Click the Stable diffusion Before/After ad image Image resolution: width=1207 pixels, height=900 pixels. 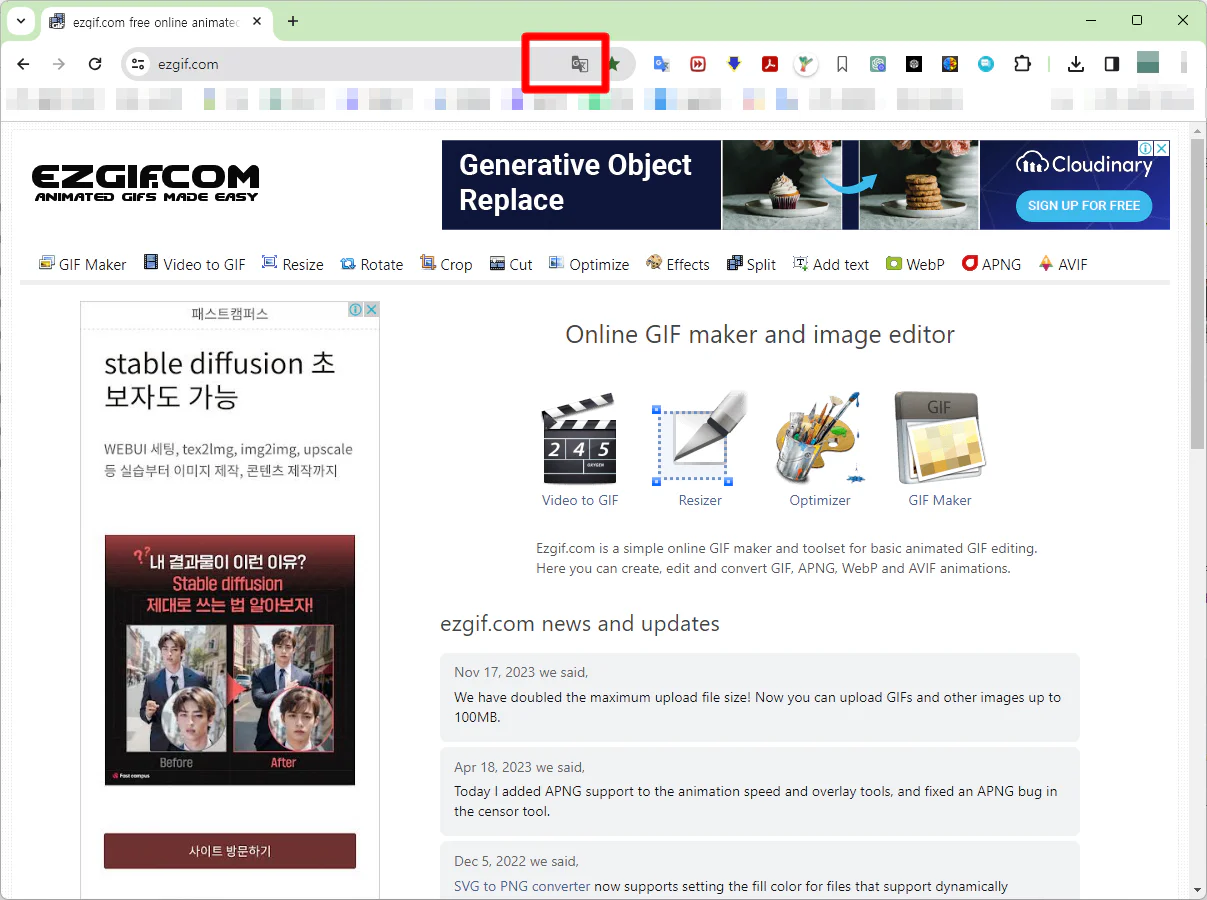(x=230, y=660)
